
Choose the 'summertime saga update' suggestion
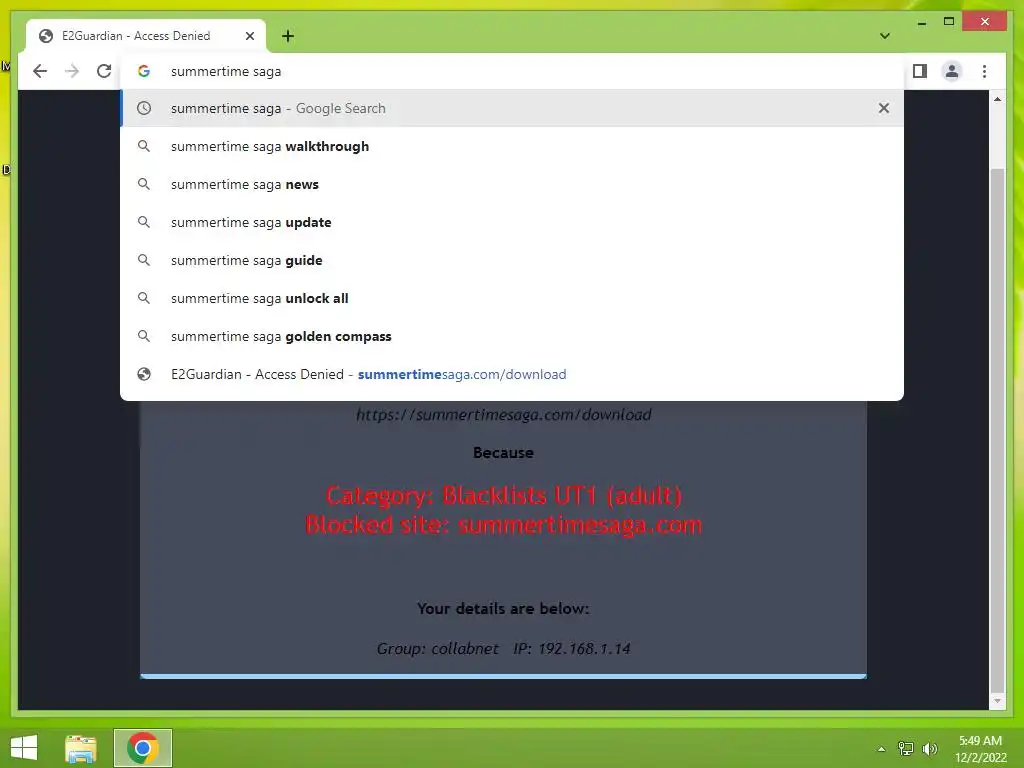[x=512, y=222]
